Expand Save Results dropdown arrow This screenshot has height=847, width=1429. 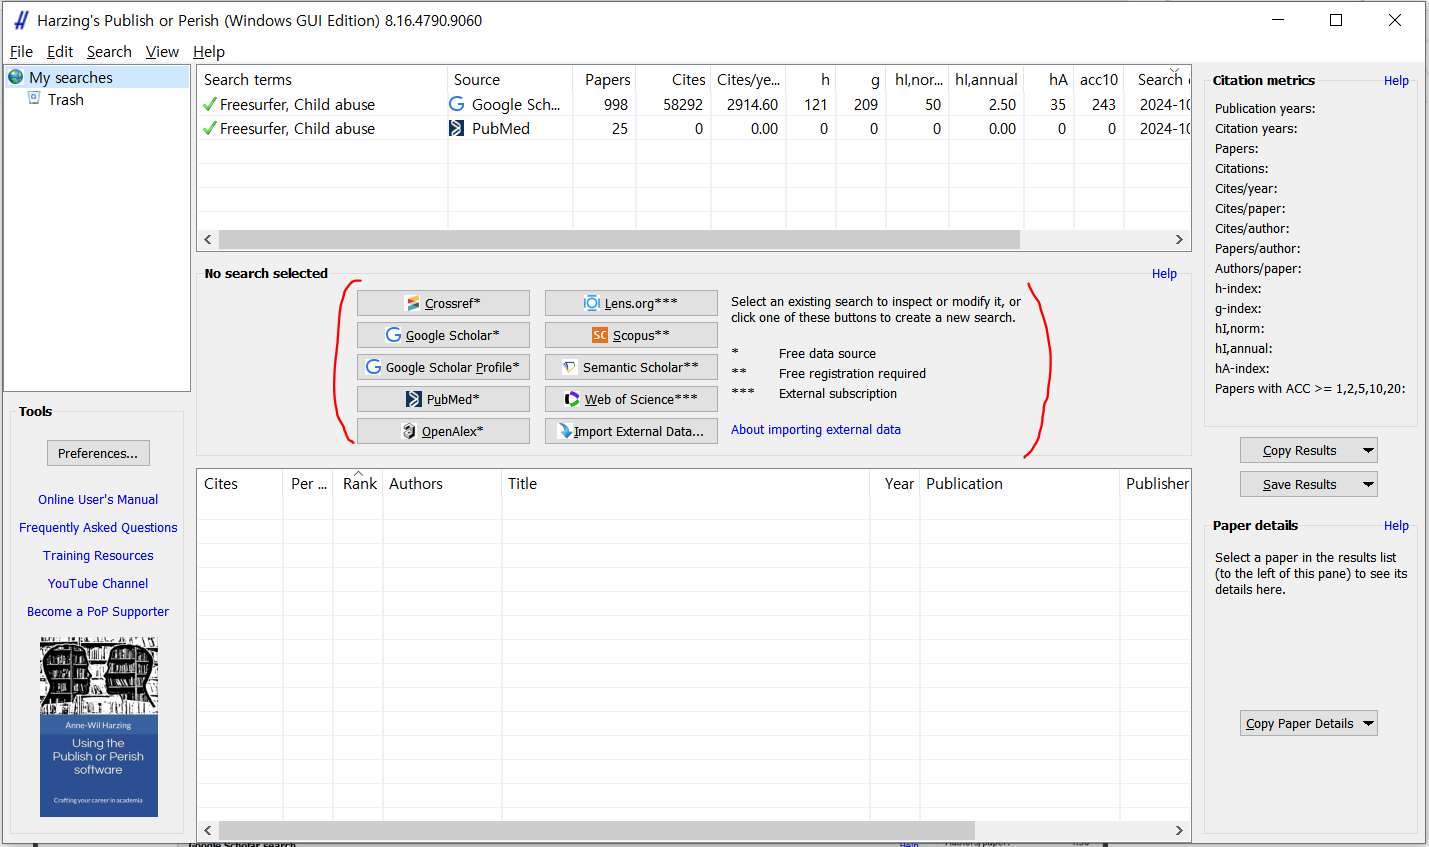click(1368, 484)
